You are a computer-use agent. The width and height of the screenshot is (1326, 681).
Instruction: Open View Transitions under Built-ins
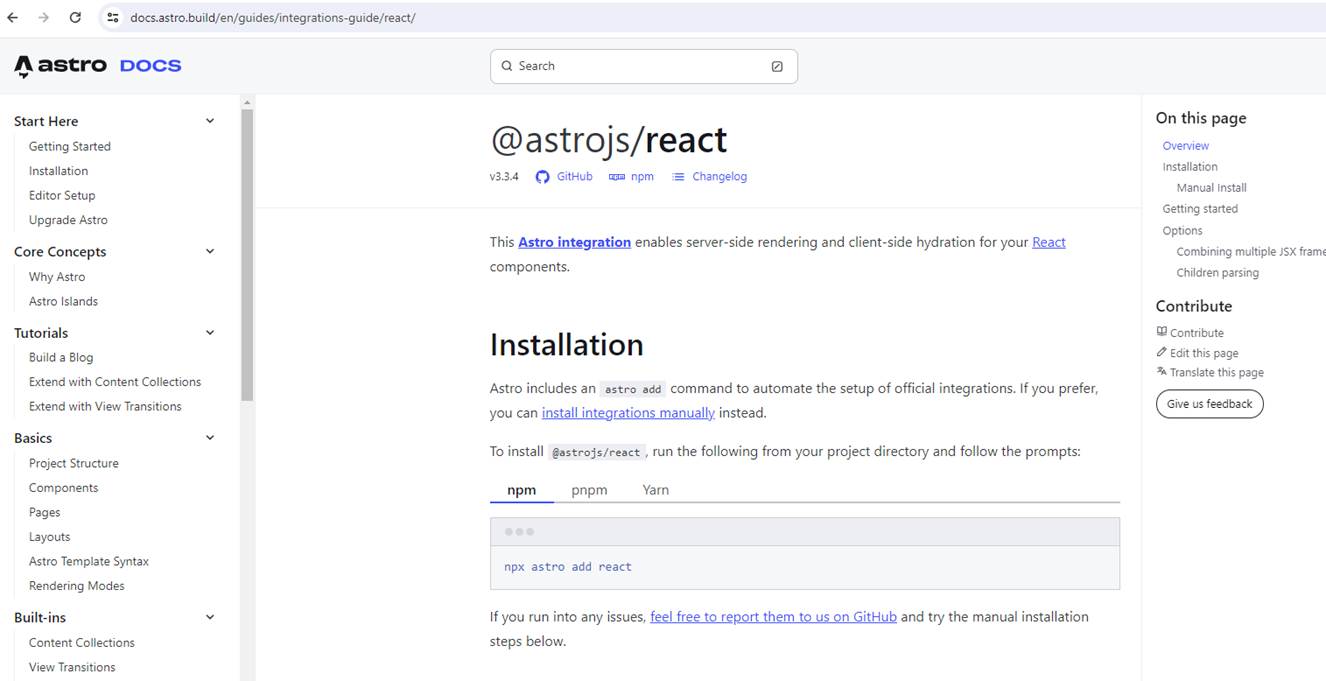[72, 668]
